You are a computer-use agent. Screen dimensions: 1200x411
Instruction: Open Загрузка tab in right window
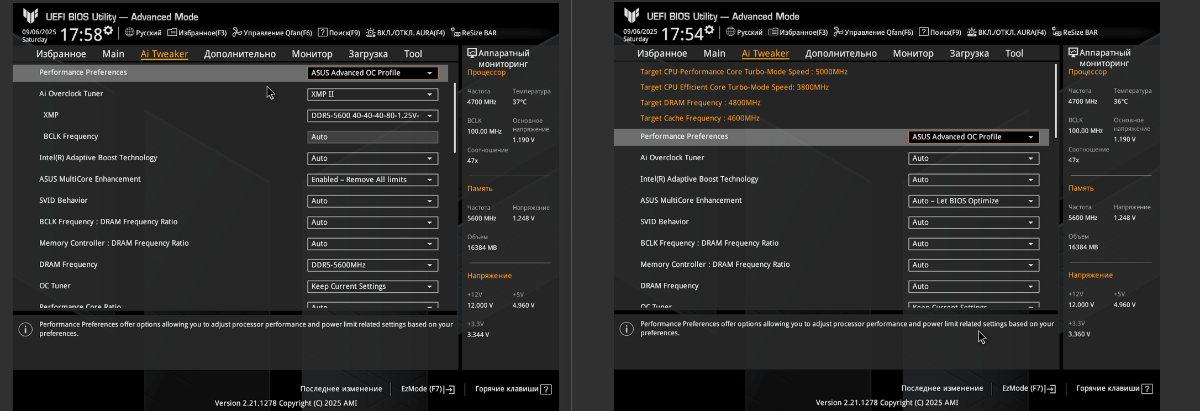click(x=969, y=53)
